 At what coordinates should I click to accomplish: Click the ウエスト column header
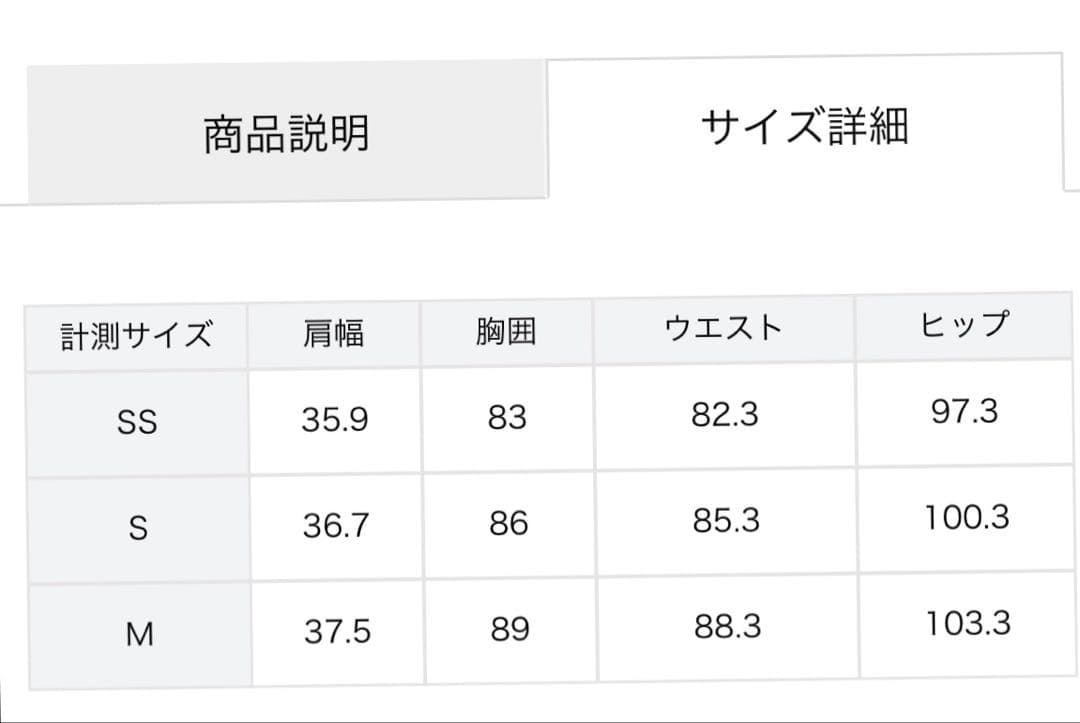pyautogui.click(x=725, y=325)
